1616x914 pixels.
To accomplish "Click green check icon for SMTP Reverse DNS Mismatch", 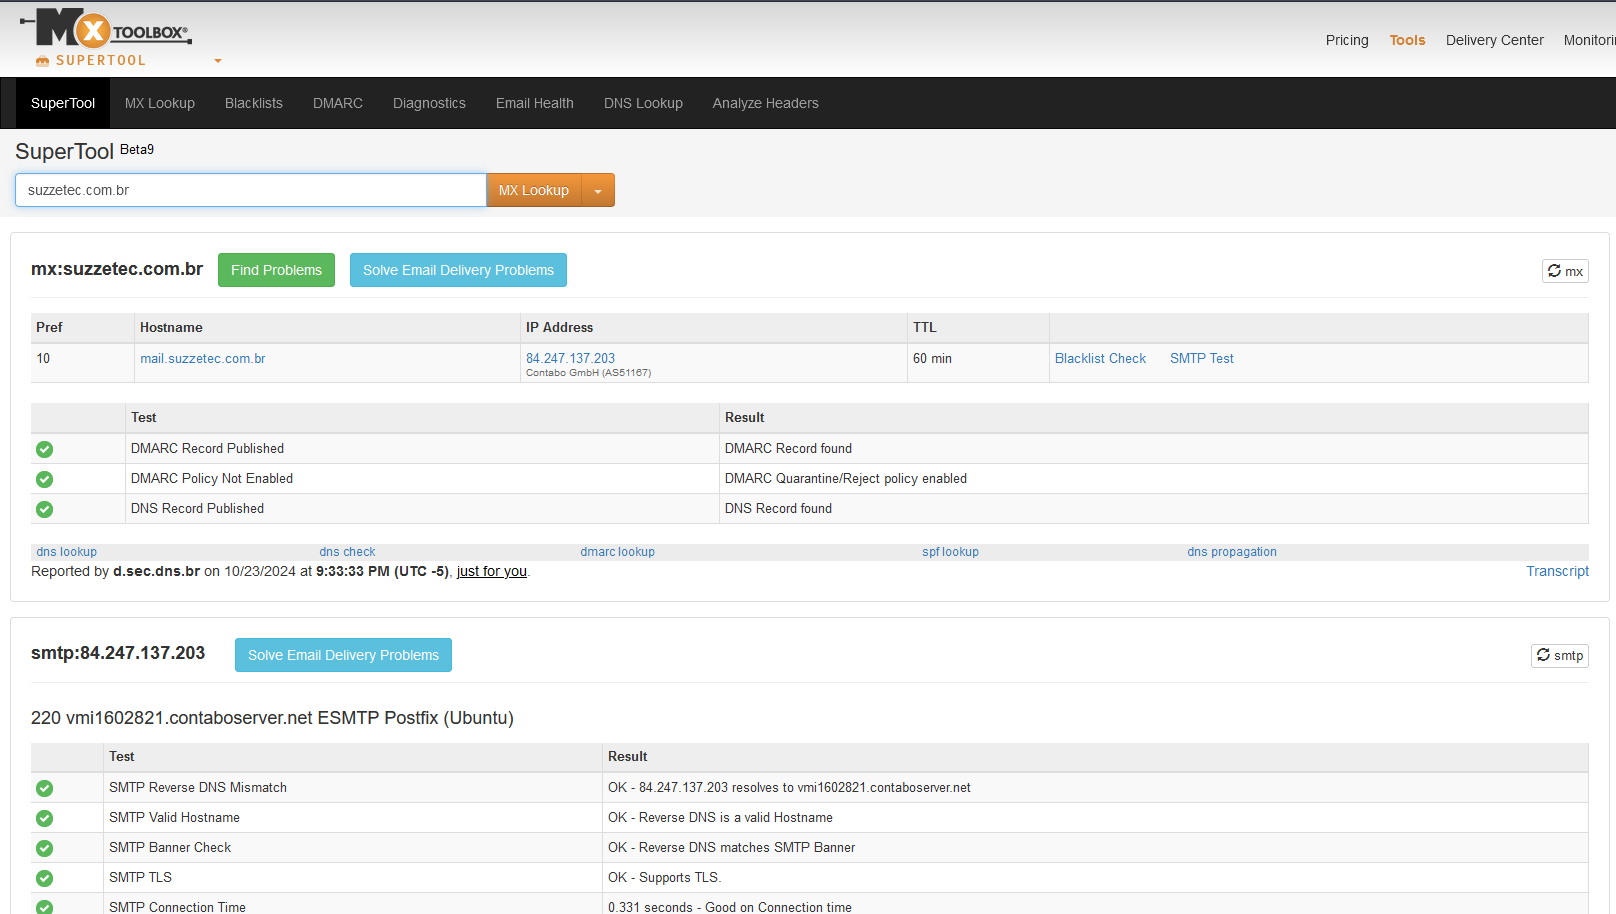I will point(44,788).
